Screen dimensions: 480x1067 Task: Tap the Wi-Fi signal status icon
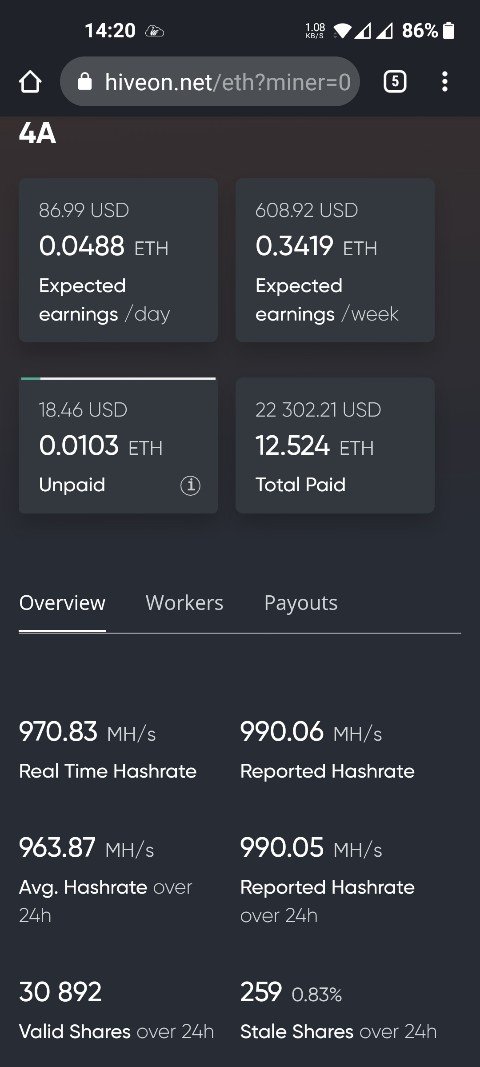[342, 31]
